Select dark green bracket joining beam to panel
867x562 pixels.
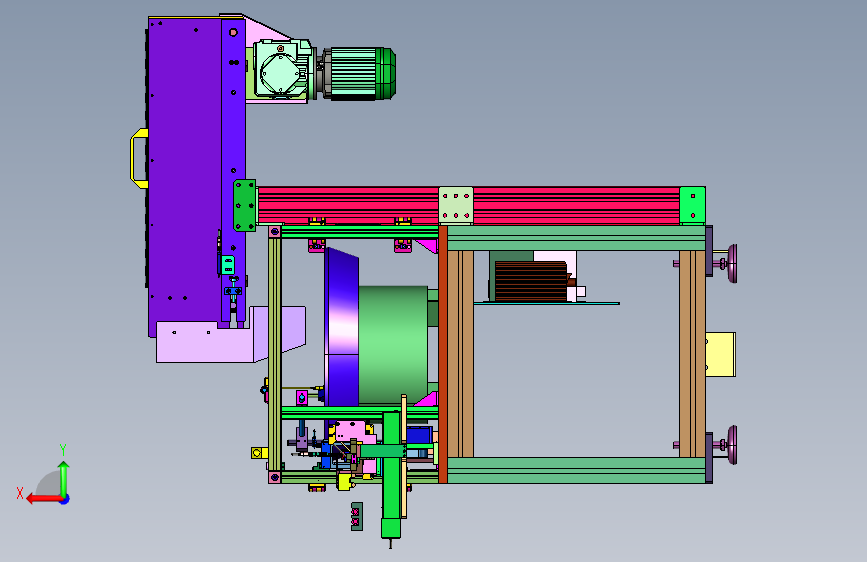tap(245, 205)
